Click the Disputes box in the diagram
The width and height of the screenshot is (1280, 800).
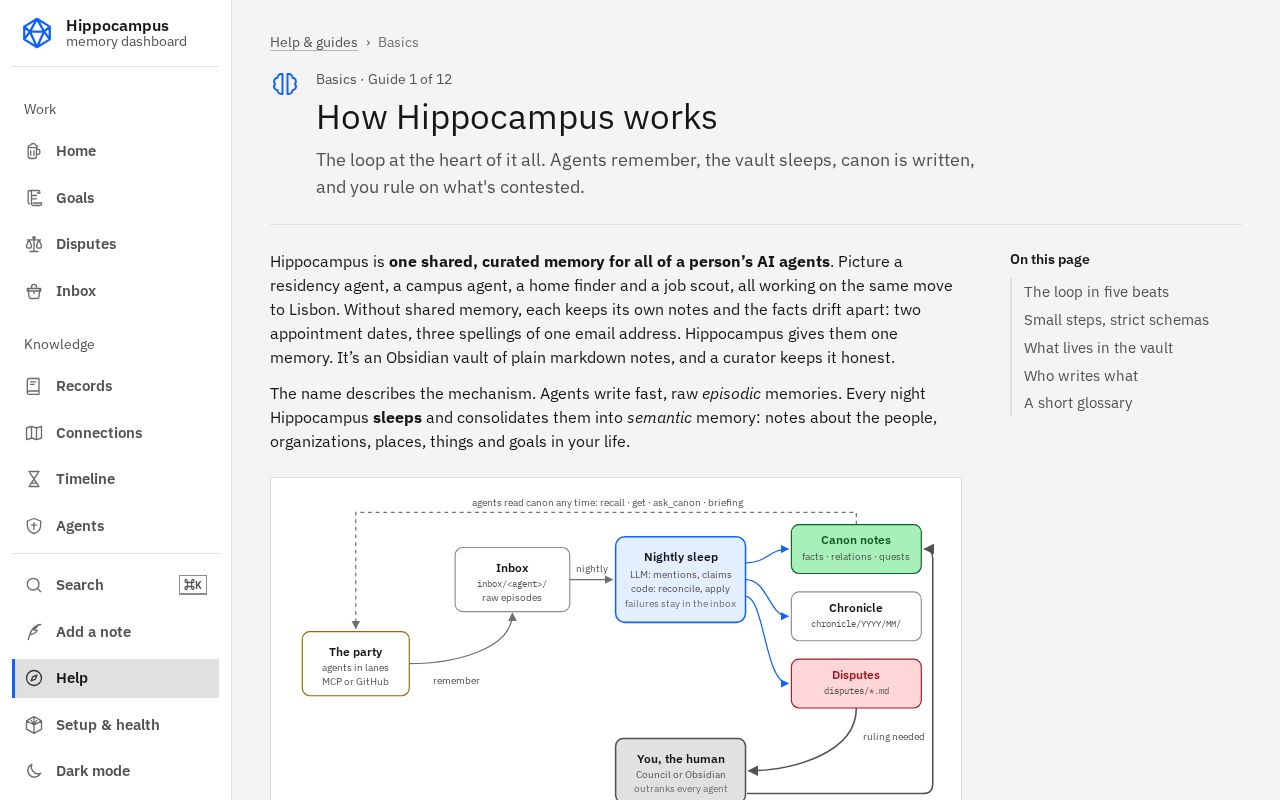[x=856, y=683]
